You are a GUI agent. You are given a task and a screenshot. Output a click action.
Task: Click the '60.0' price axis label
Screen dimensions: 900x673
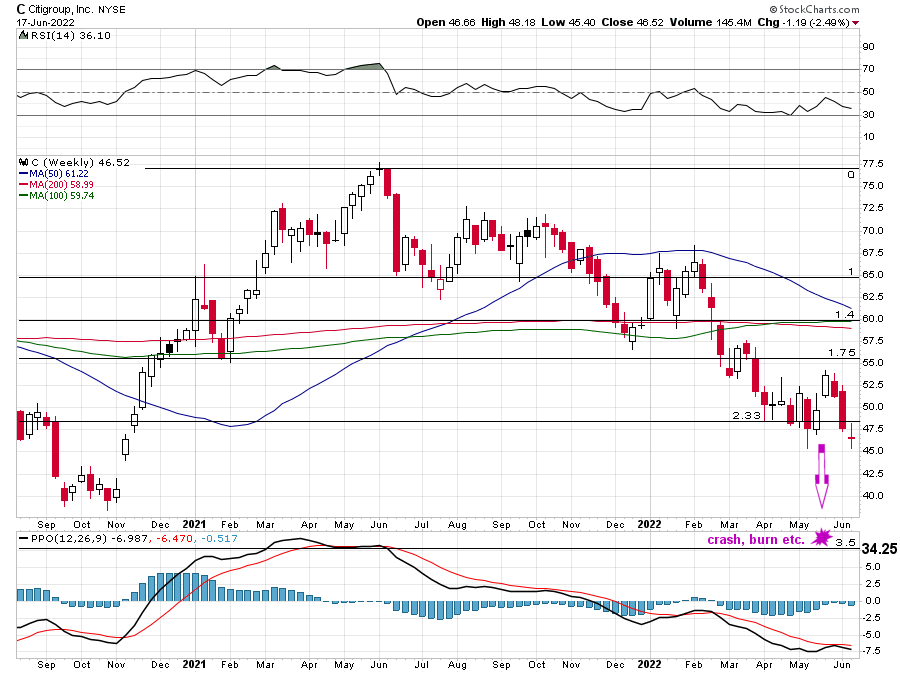872,319
